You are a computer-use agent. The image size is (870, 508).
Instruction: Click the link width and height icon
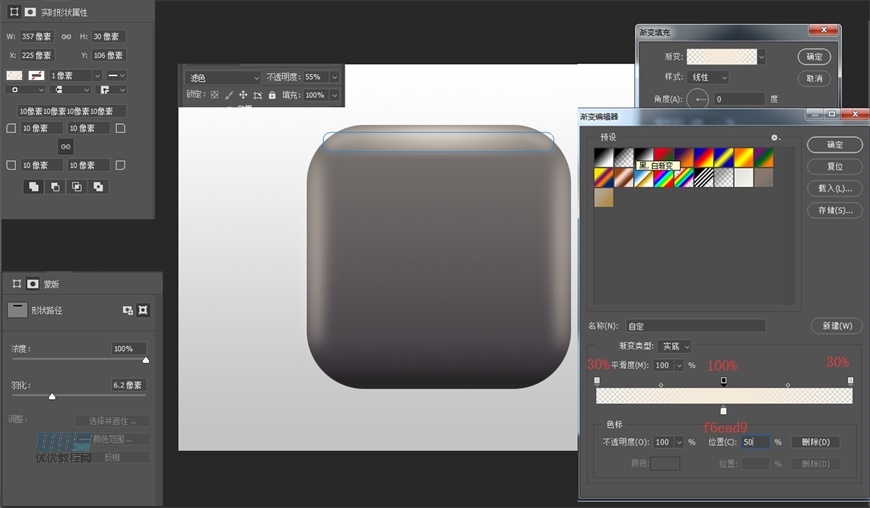click(65, 37)
